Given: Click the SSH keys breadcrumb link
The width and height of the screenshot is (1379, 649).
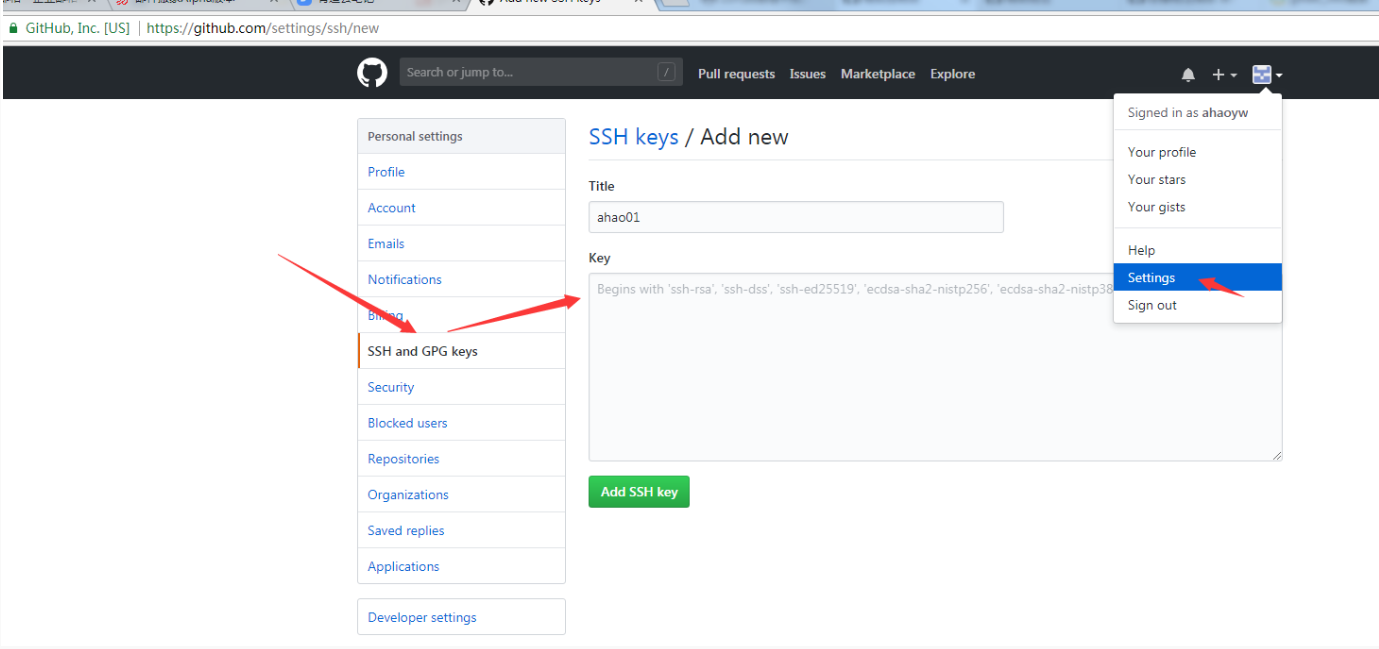Looking at the screenshot, I should pos(633,137).
